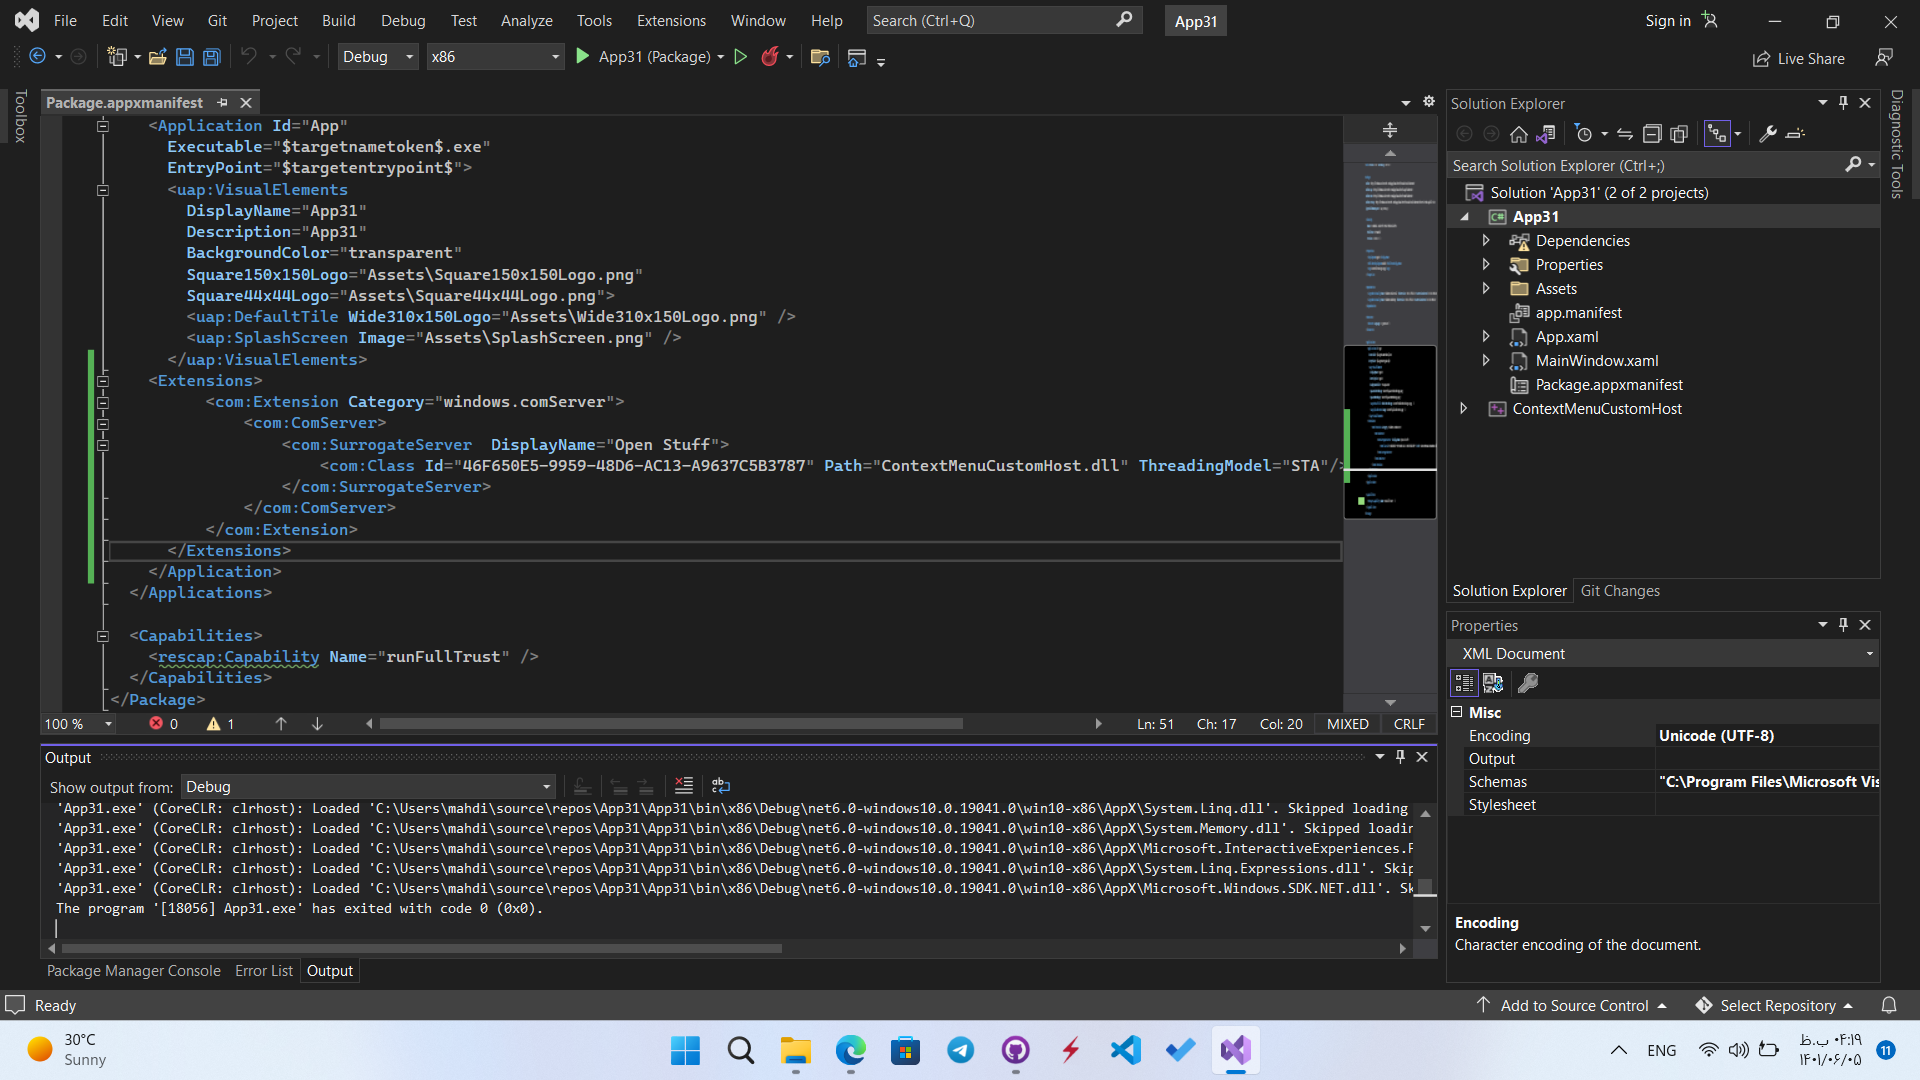This screenshot has height=1080, width=1920.
Task: Click the Clear All icon in the Output toolbar
Action: click(x=684, y=786)
